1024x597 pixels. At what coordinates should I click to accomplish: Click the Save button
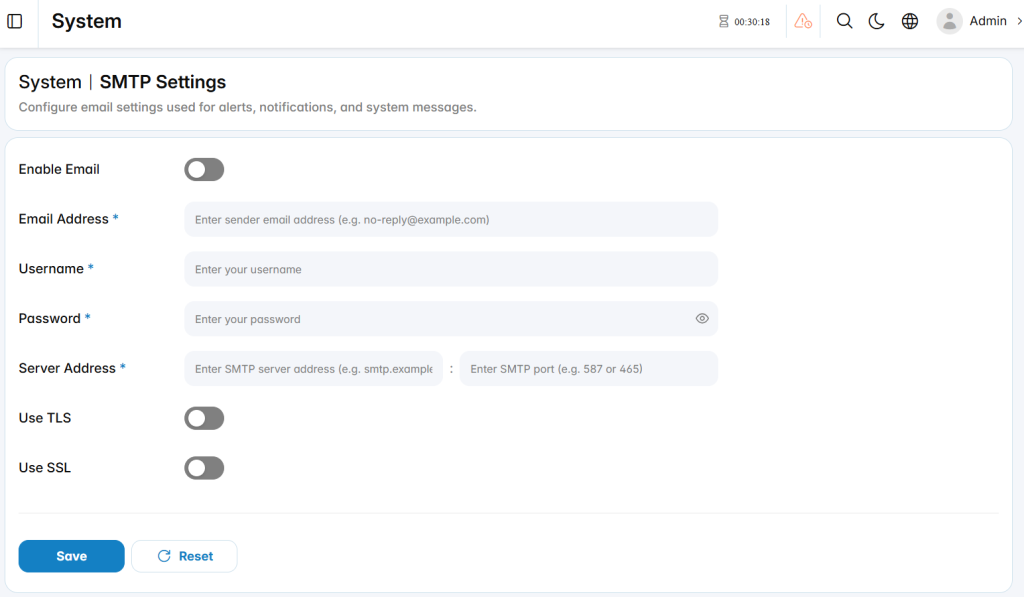pos(71,556)
